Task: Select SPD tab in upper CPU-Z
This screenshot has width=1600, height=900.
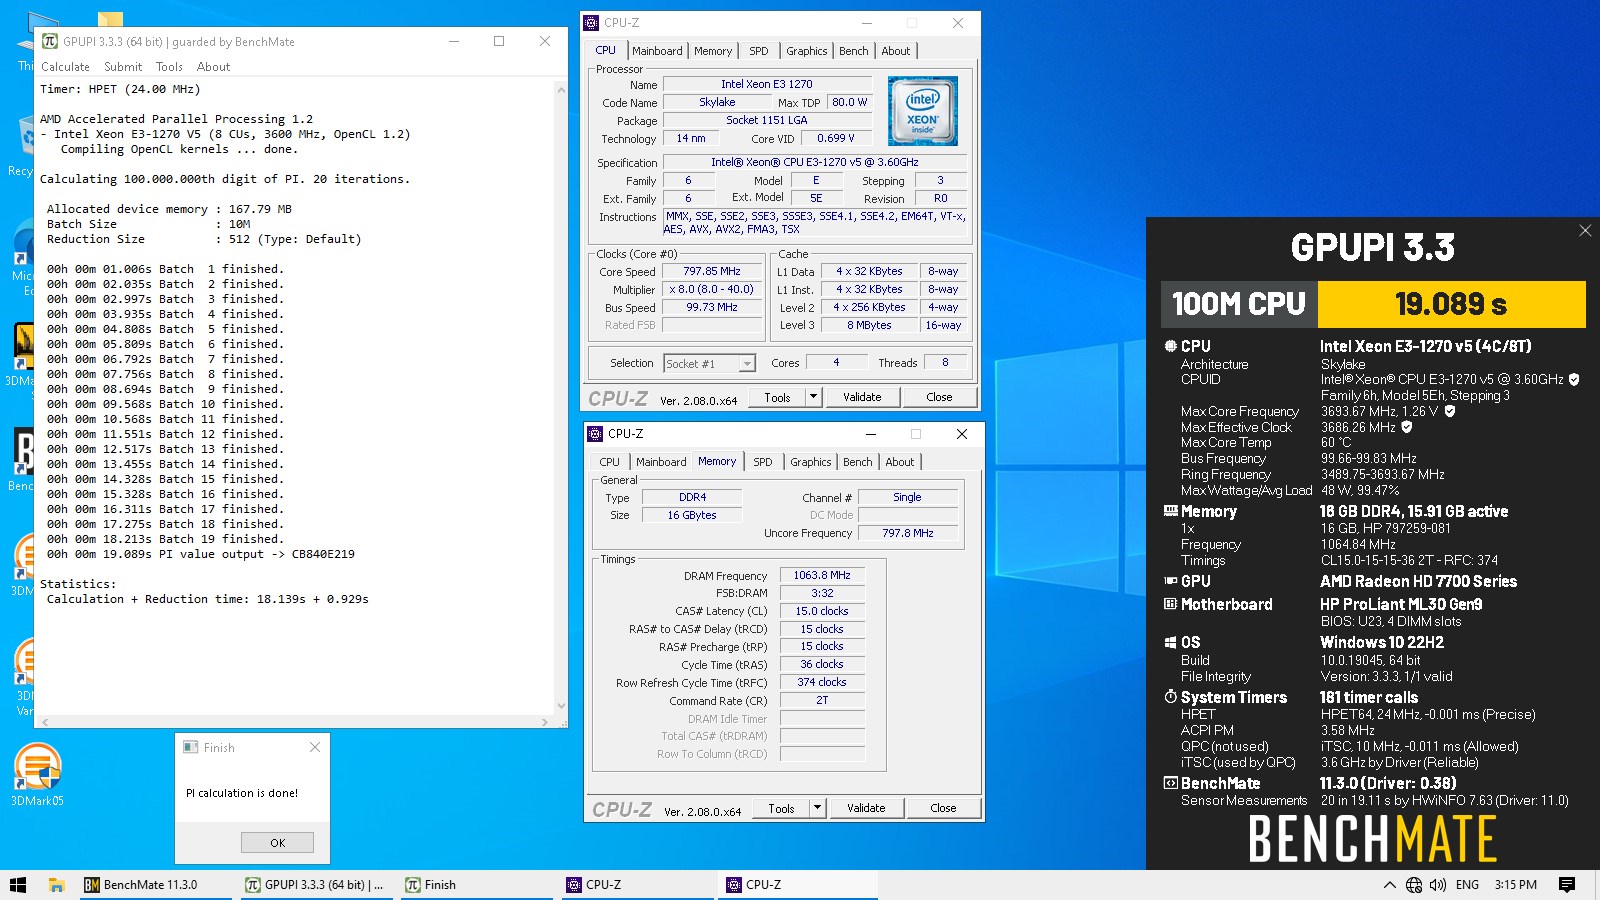Action: 759,51
